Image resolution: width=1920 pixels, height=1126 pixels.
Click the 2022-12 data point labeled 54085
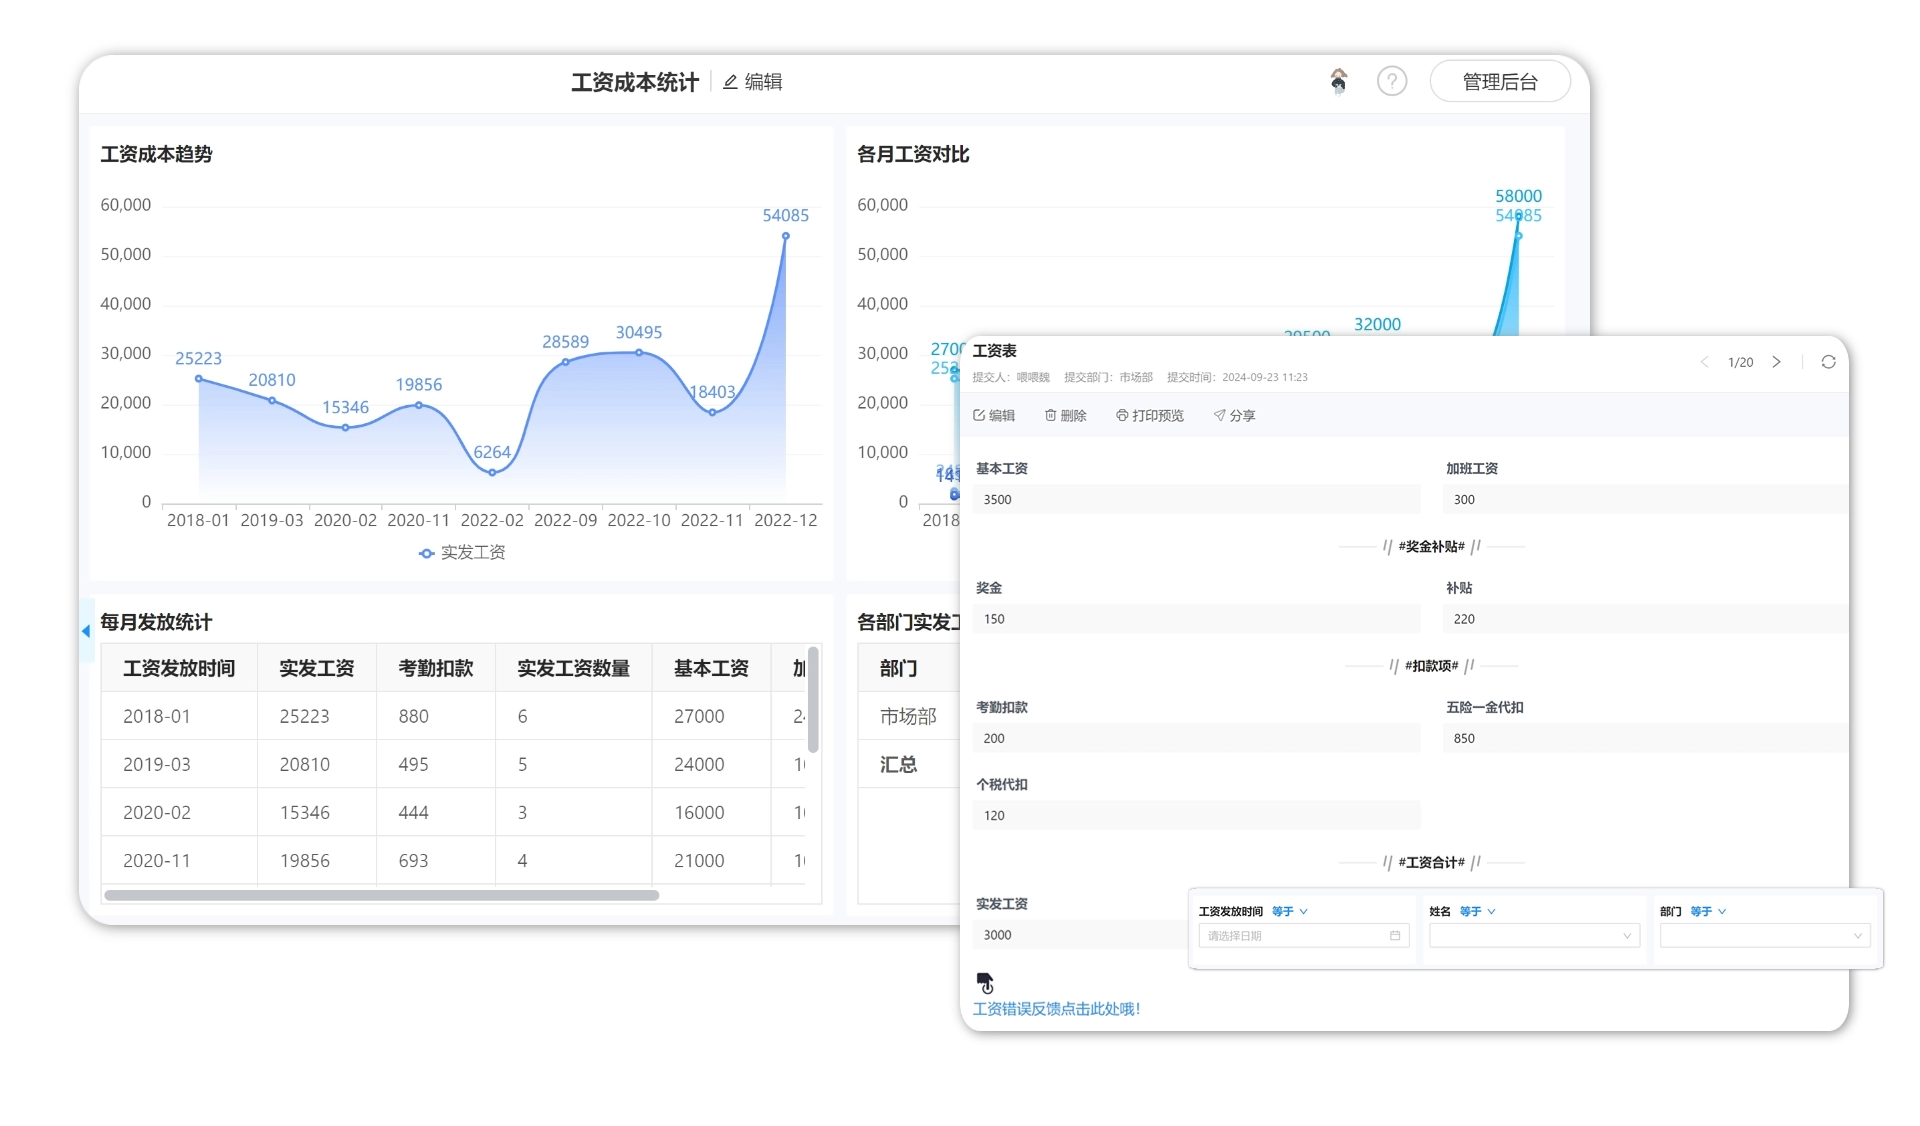(786, 236)
